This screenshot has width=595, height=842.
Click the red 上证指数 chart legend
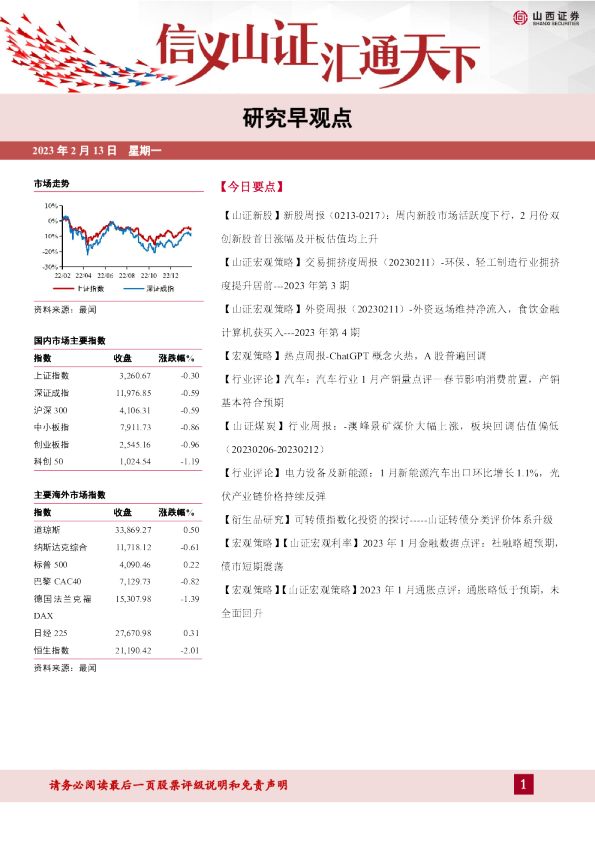tap(78, 288)
